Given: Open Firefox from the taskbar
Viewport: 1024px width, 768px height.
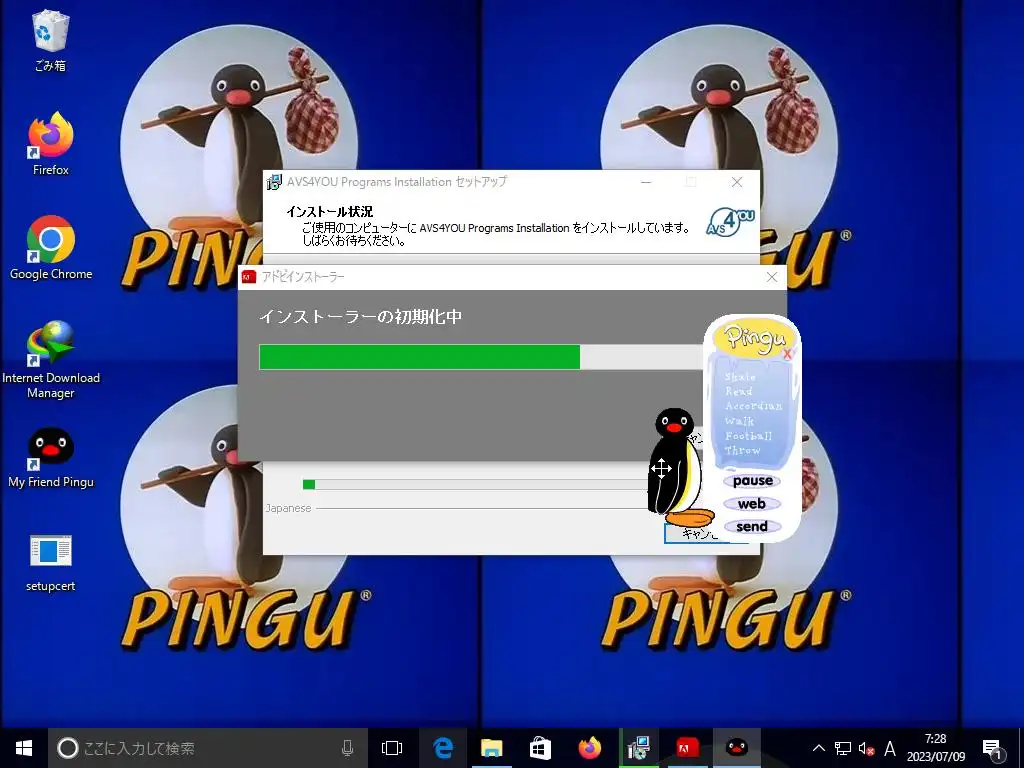Looking at the screenshot, I should coord(589,748).
